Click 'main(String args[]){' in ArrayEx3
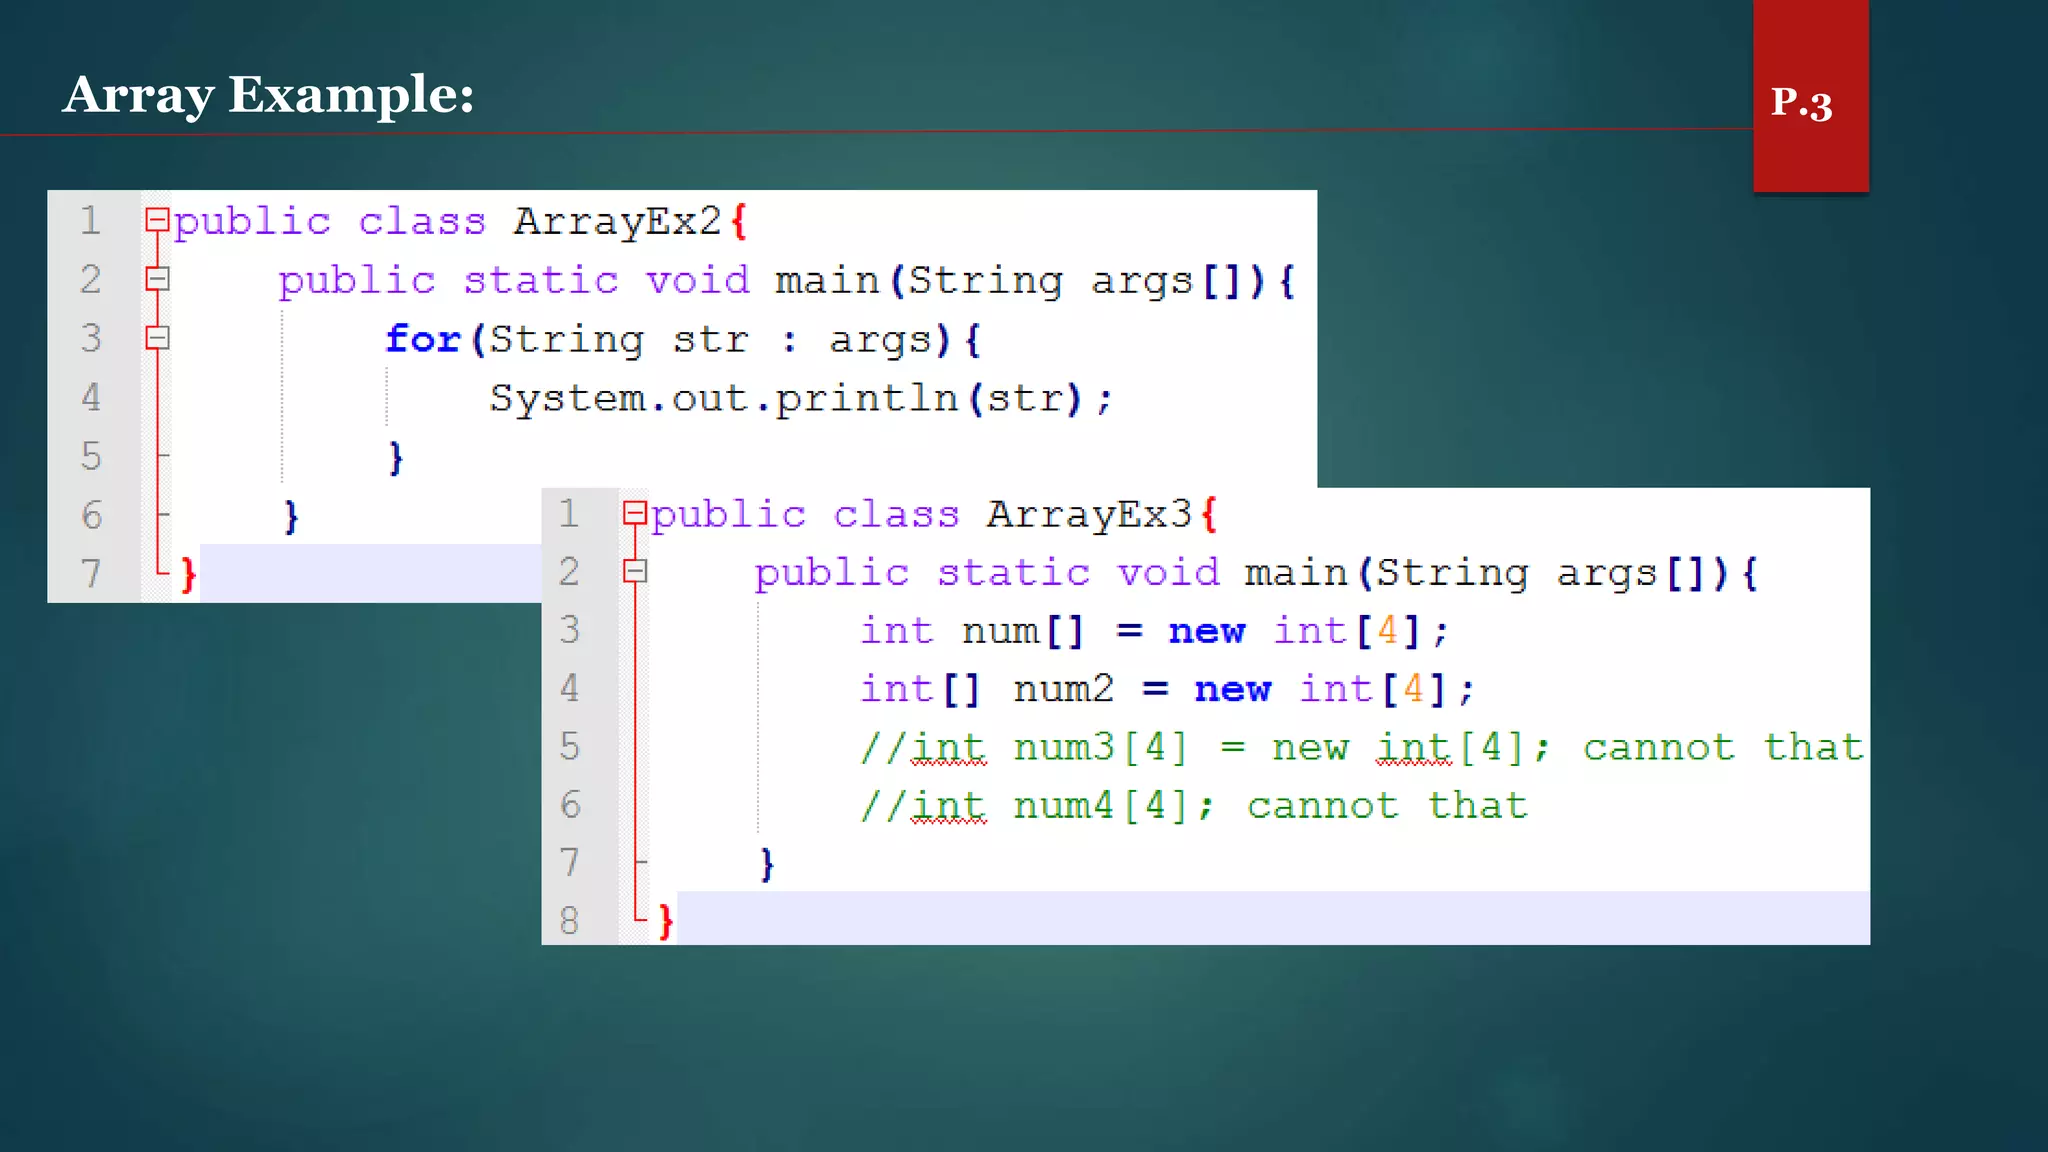This screenshot has width=2048, height=1152. tap(1501, 573)
